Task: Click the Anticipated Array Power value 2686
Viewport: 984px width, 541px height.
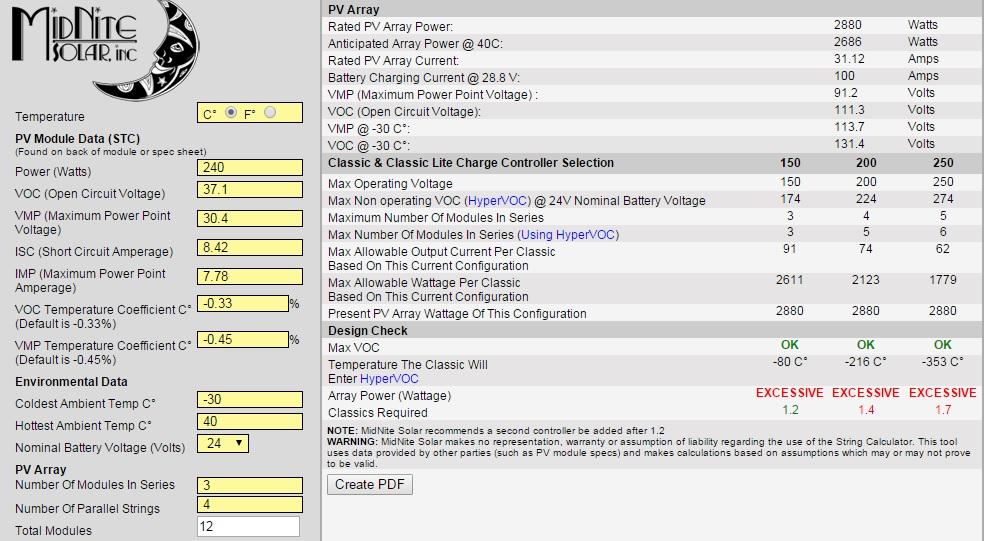Action: point(847,42)
